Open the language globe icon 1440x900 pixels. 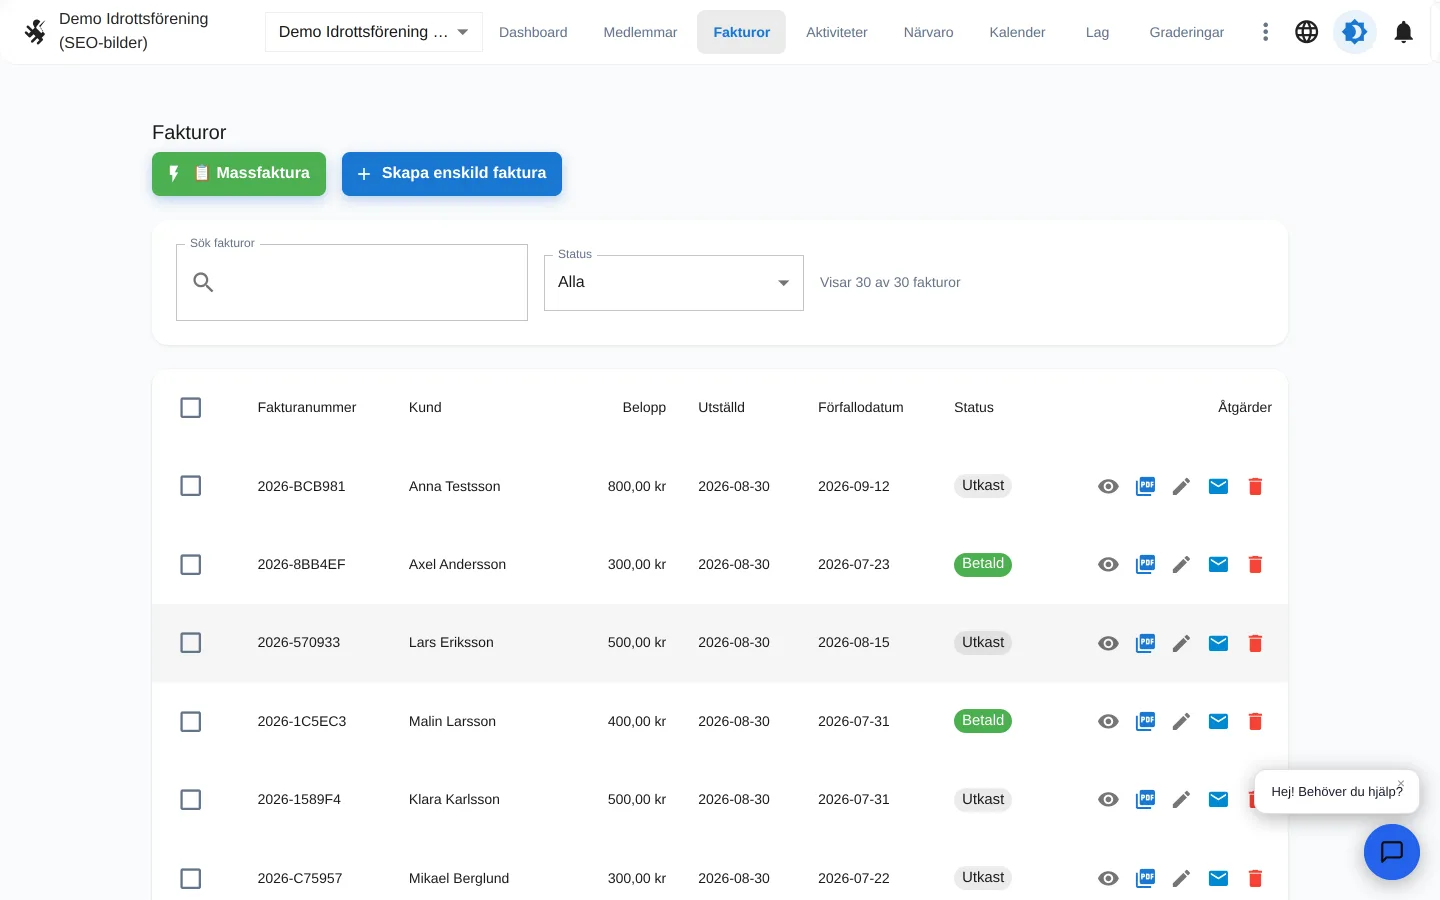[x=1306, y=32]
